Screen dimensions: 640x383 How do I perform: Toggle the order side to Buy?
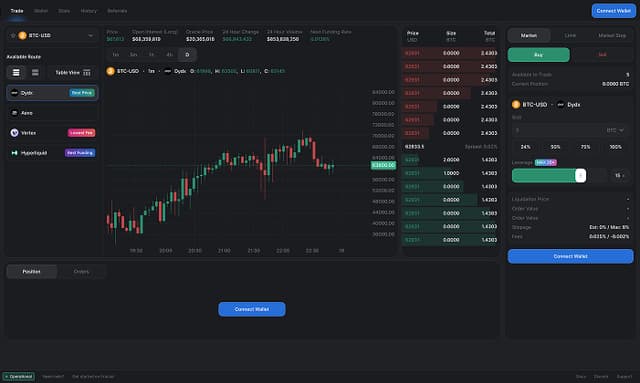coord(538,55)
